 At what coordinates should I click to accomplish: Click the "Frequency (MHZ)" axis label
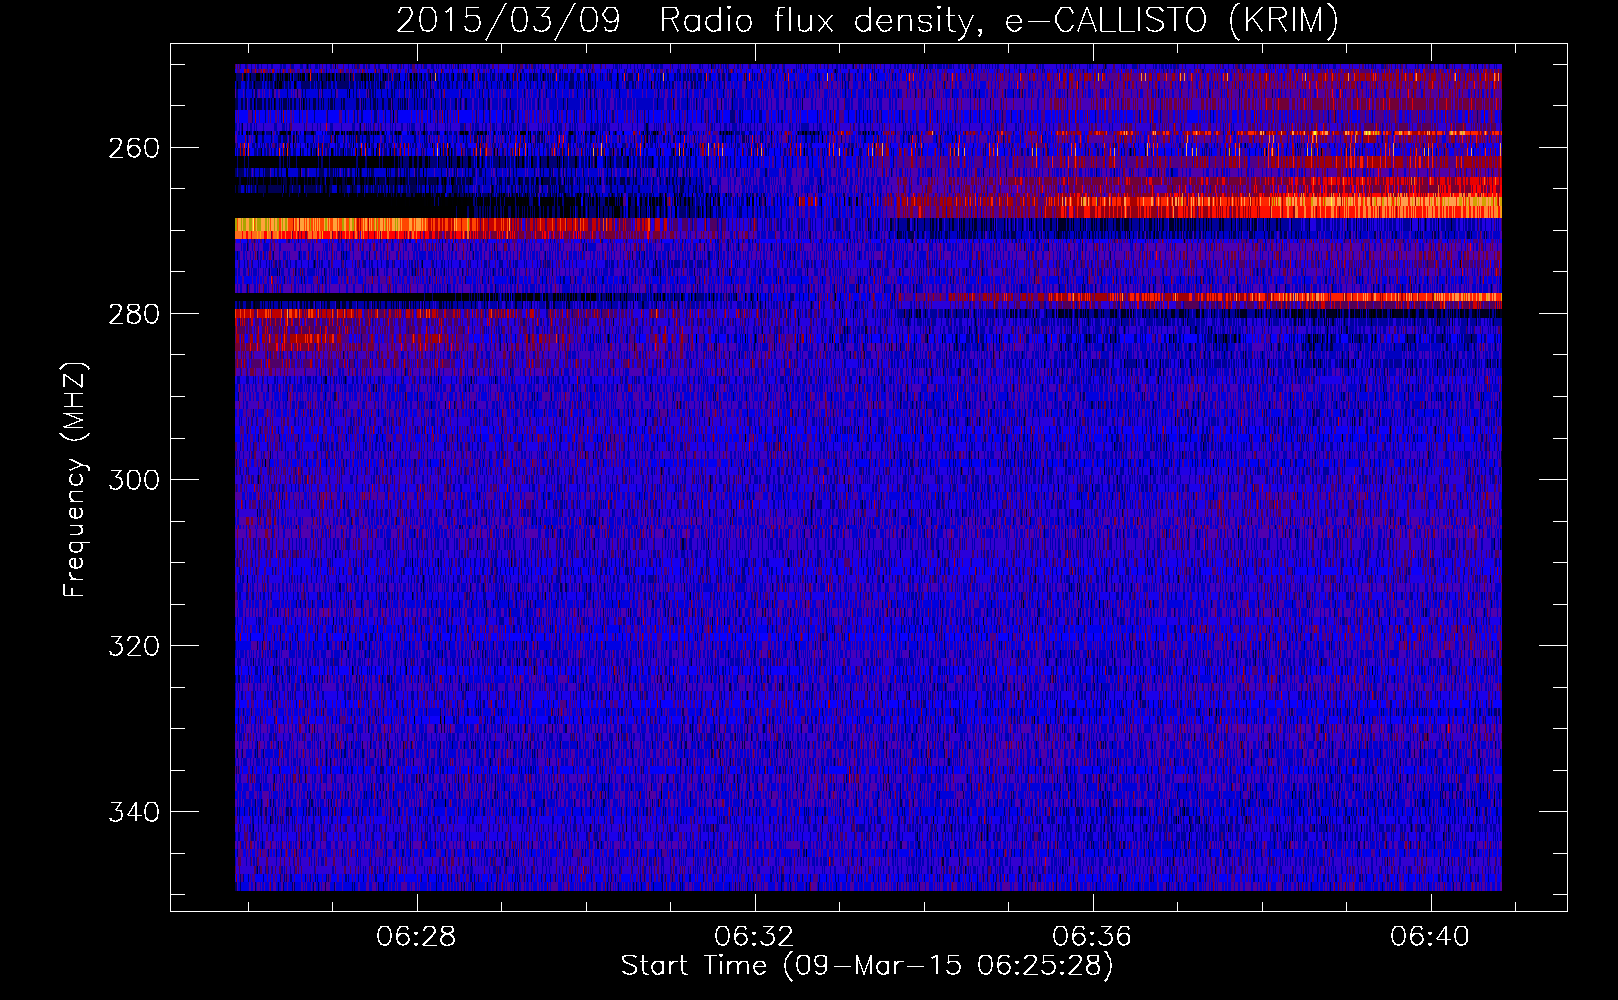click(75, 480)
